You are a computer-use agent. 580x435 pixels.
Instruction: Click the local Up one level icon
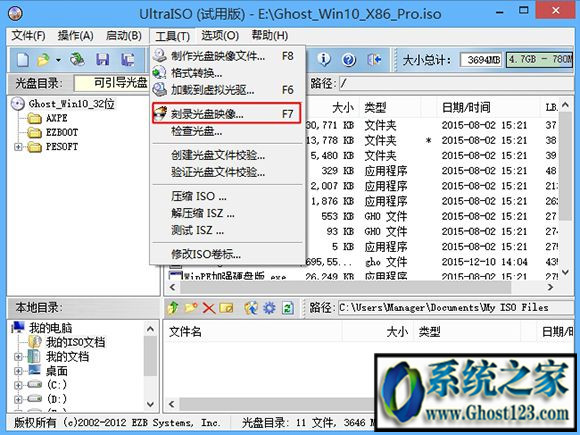pyautogui.click(x=173, y=308)
